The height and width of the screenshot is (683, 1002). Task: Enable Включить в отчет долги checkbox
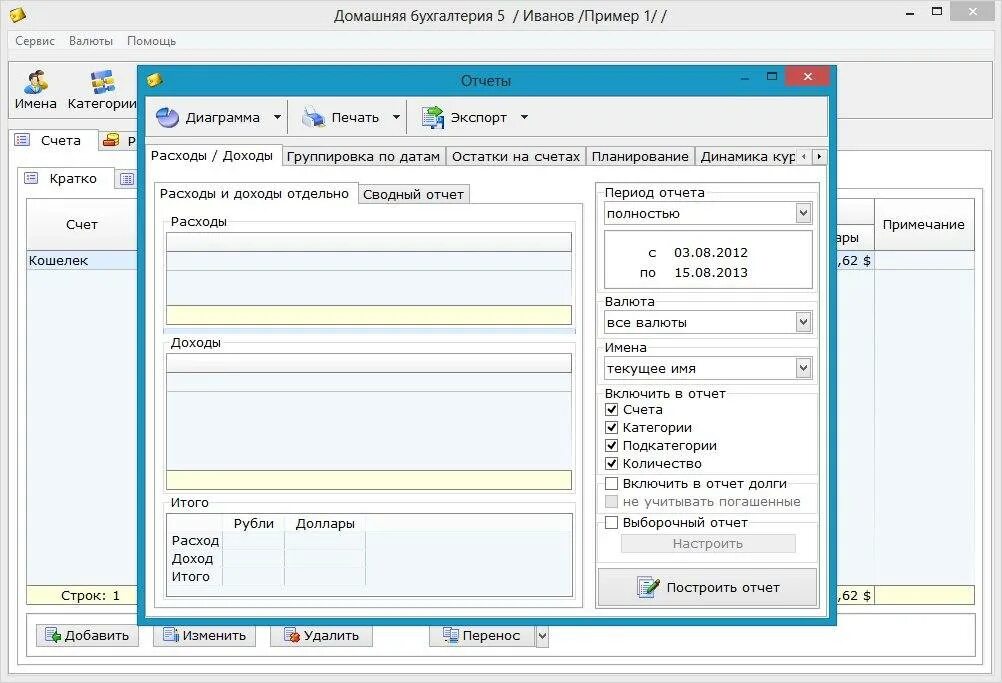click(612, 484)
